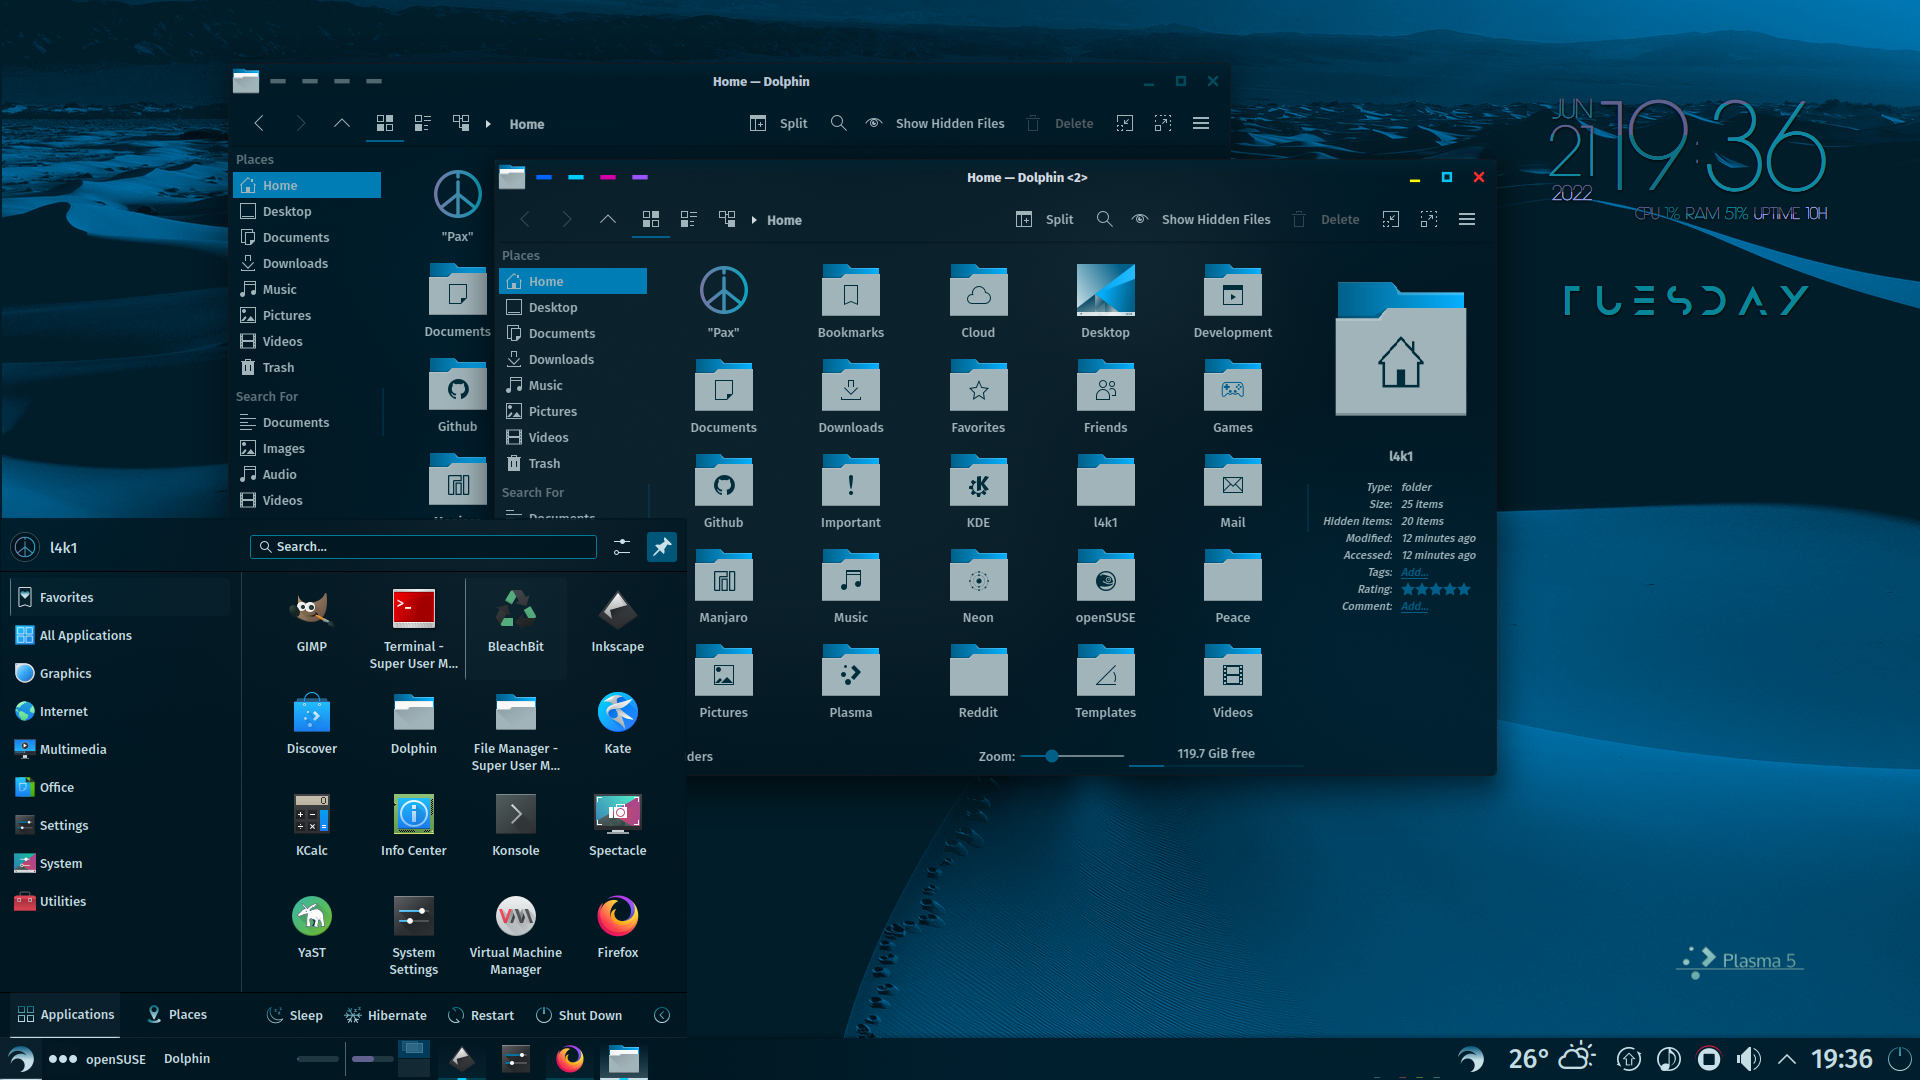Image resolution: width=1920 pixels, height=1080 pixels.
Task: Switch to icons view in Dolphin <2>
Action: (651, 219)
